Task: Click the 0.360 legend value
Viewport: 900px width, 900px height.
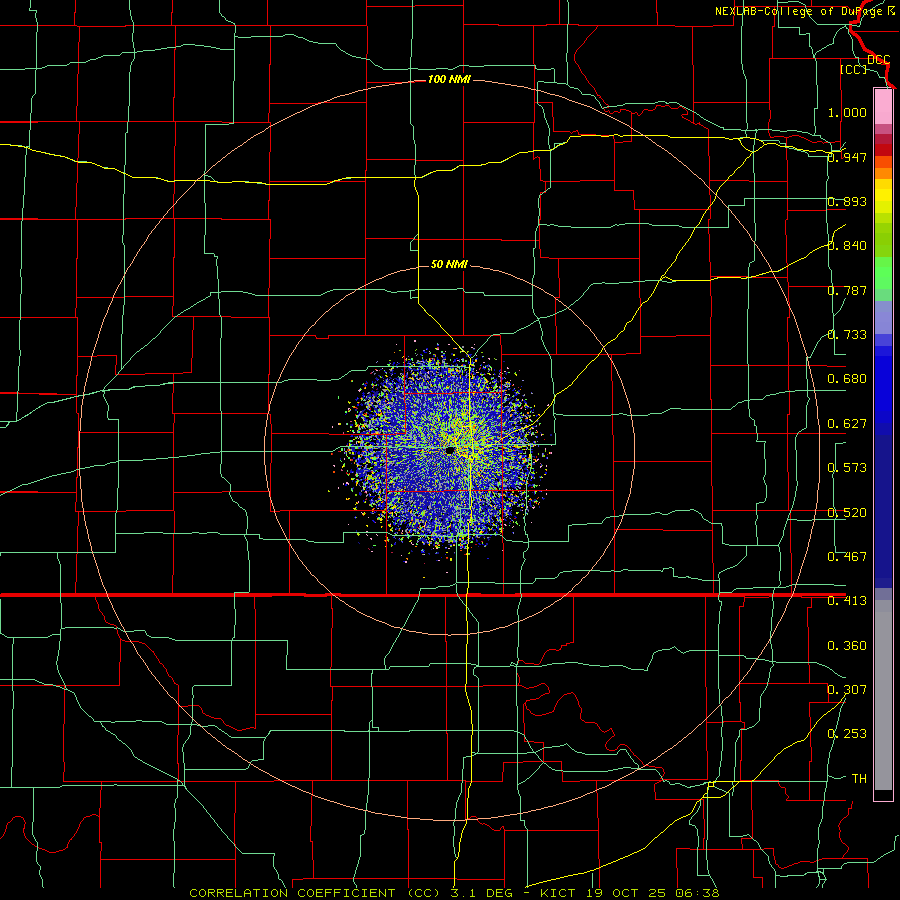Action: 847,646
